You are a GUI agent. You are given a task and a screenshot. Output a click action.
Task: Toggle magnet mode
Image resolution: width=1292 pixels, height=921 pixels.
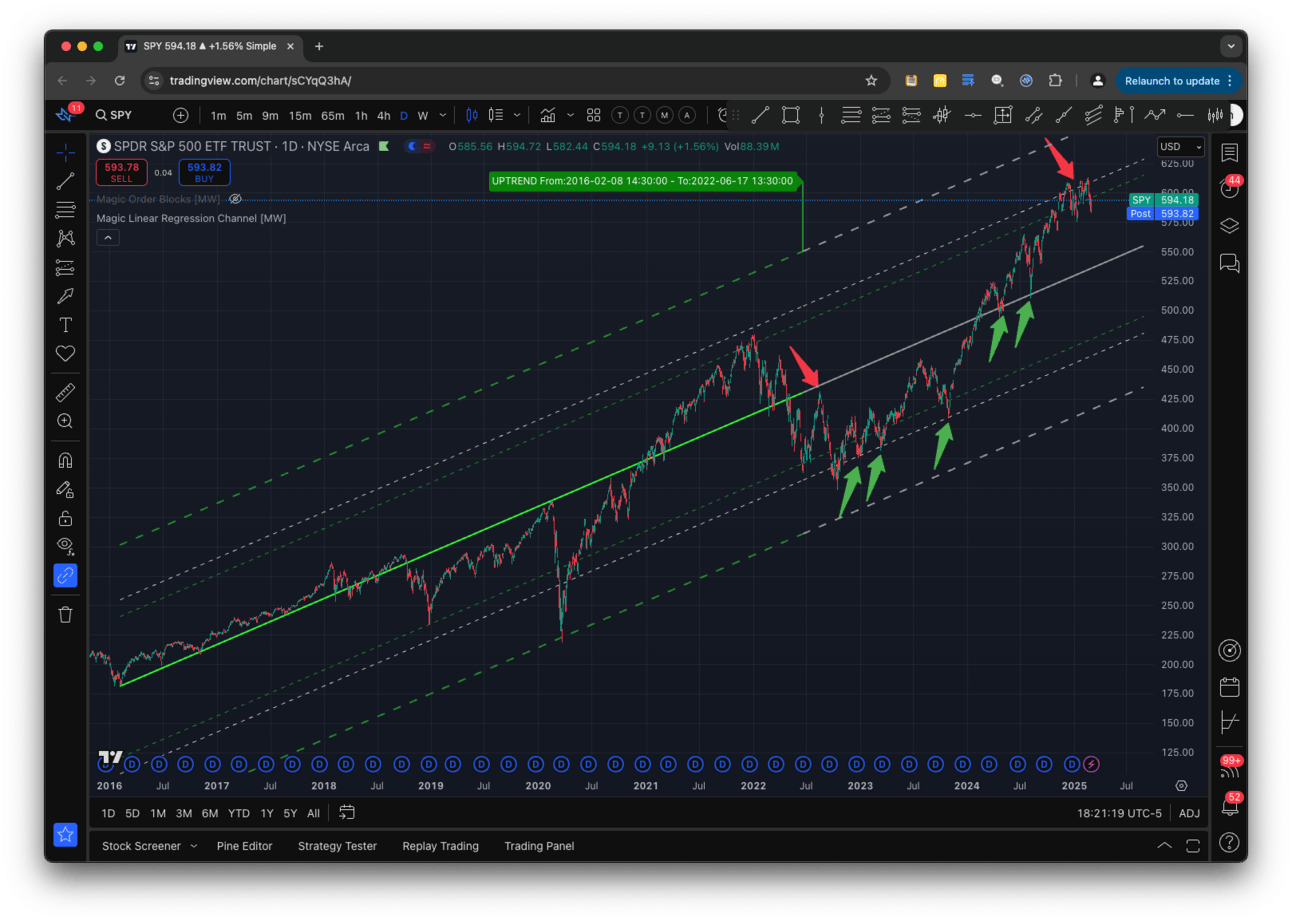66,461
